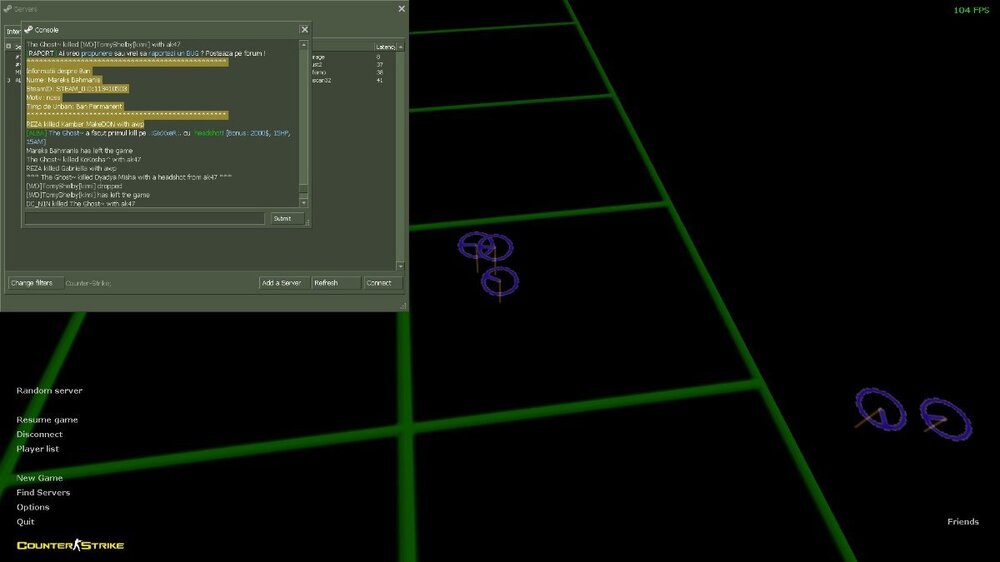The width and height of the screenshot is (1000, 562).
Task: Sort the server list by Latency column
Action: [385, 47]
